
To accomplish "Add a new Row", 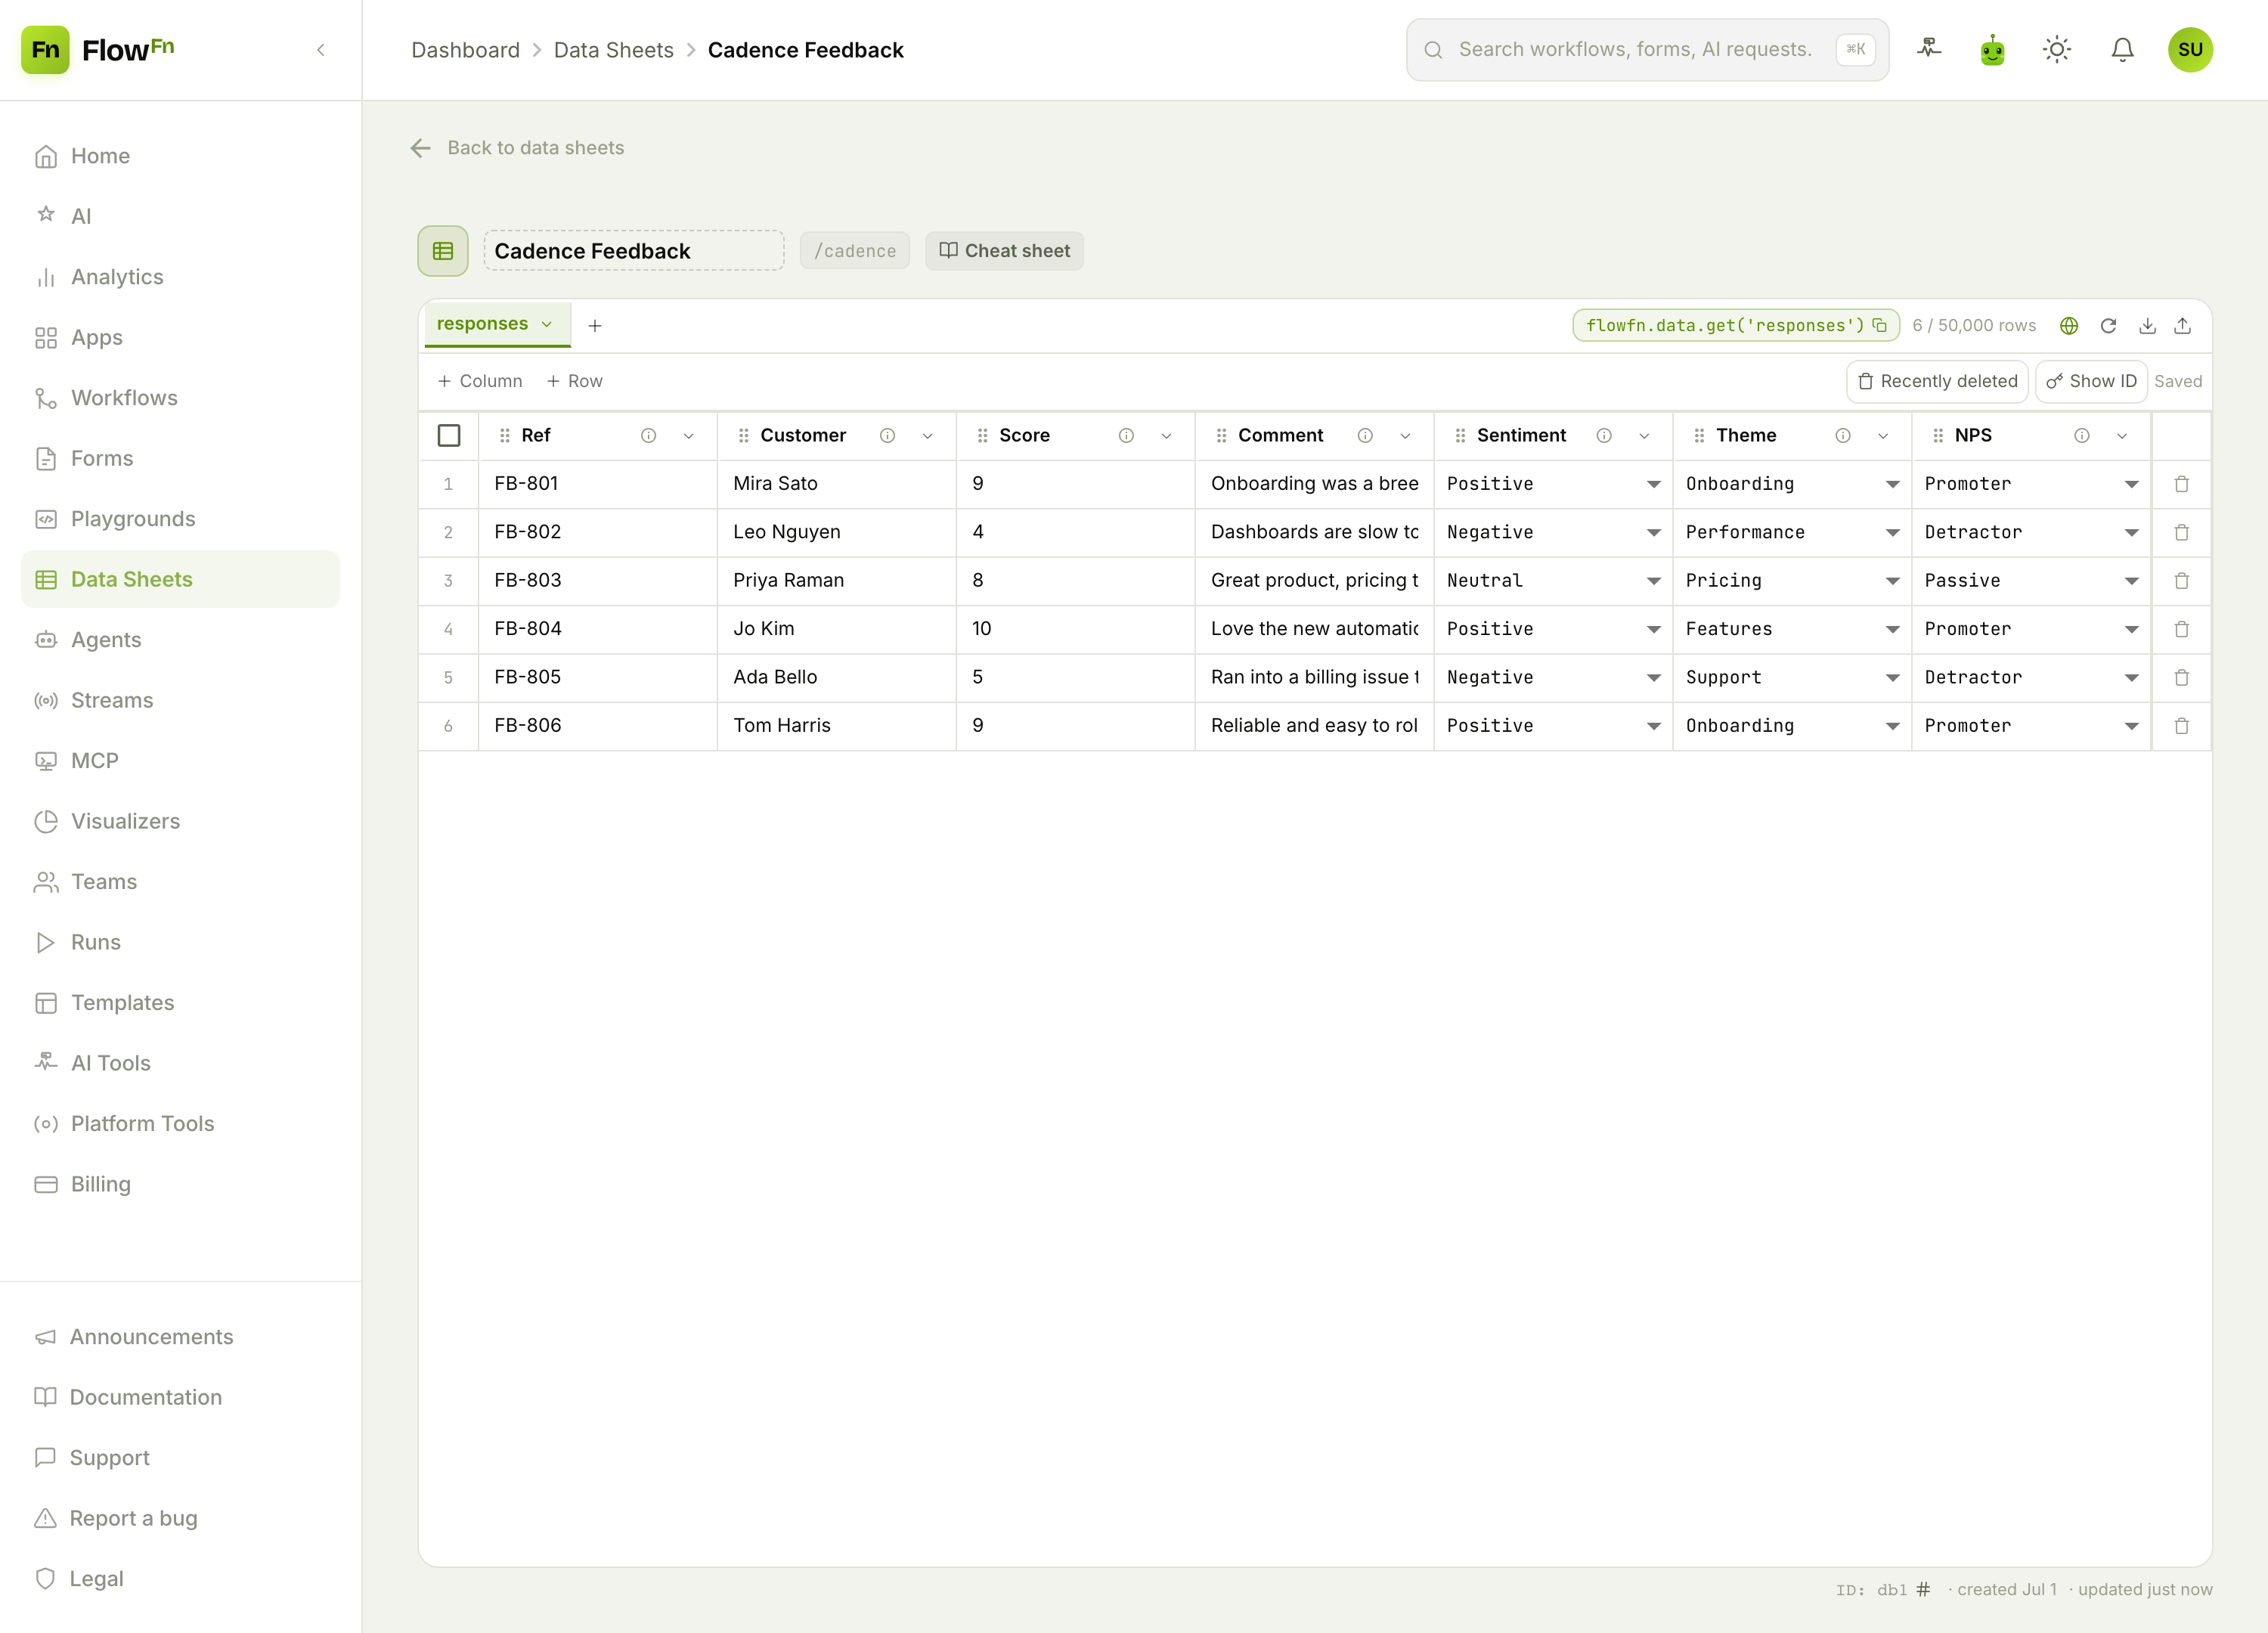I will [574, 381].
